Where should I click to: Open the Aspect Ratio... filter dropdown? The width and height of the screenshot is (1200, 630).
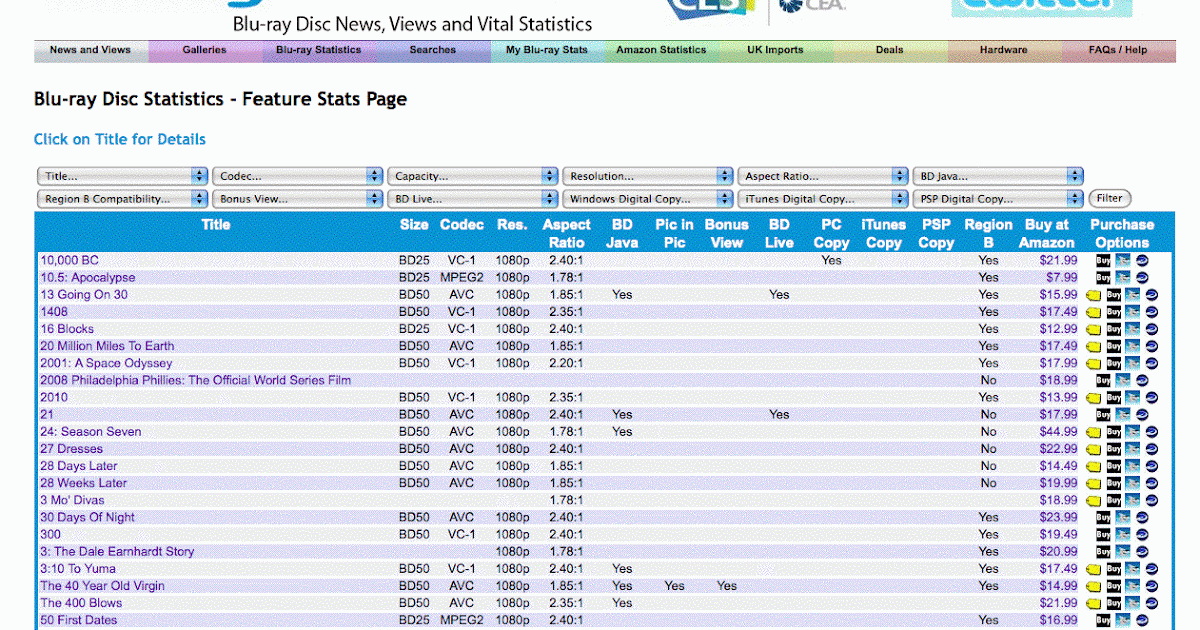click(823, 176)
